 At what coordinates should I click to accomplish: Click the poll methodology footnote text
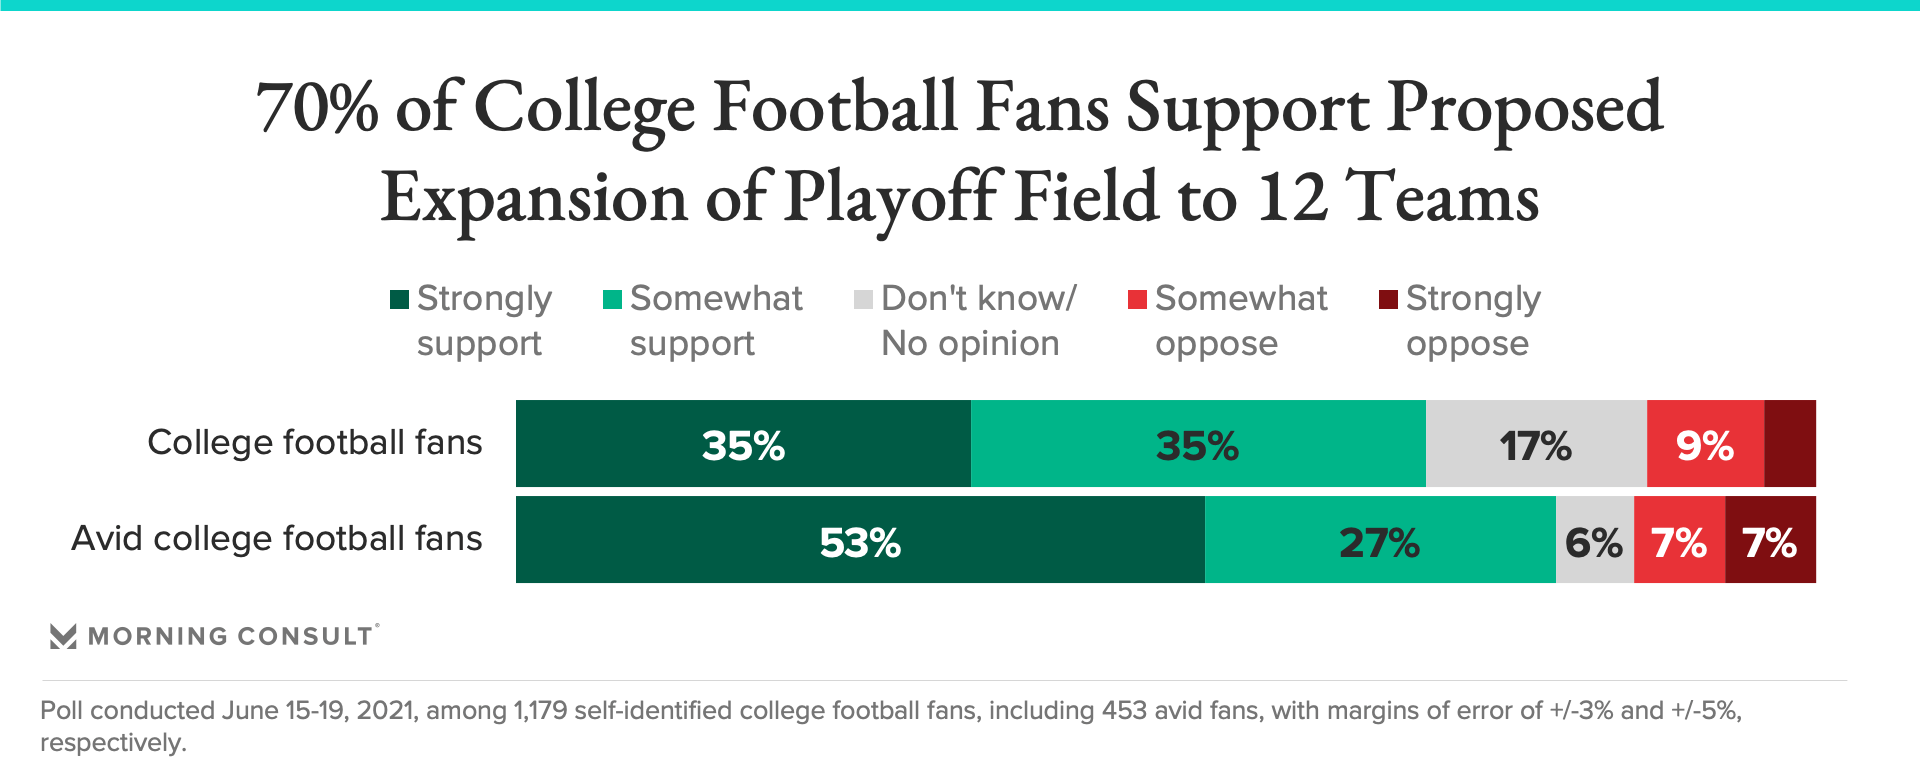[x=890, y=725]
